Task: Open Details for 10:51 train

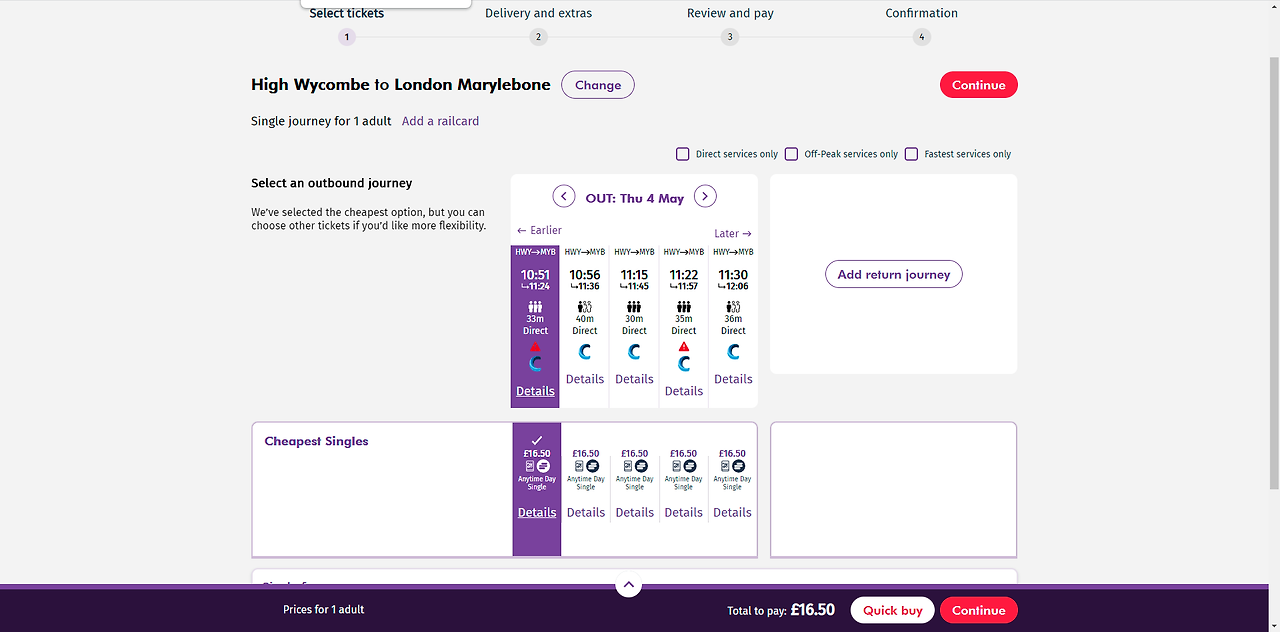Action: 535,391
